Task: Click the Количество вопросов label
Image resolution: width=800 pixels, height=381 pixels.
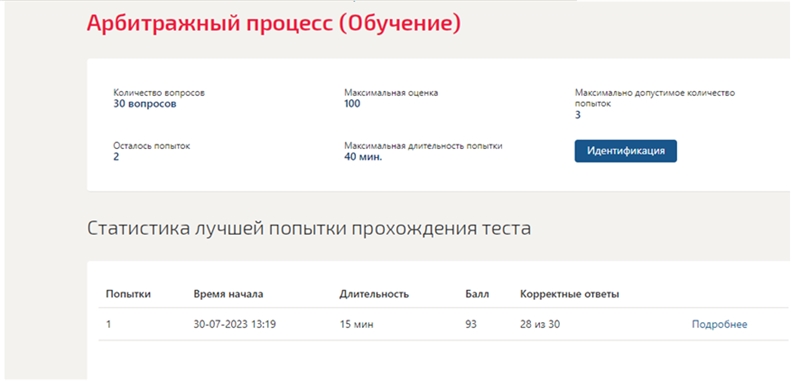Action: [x=159, y=93]
